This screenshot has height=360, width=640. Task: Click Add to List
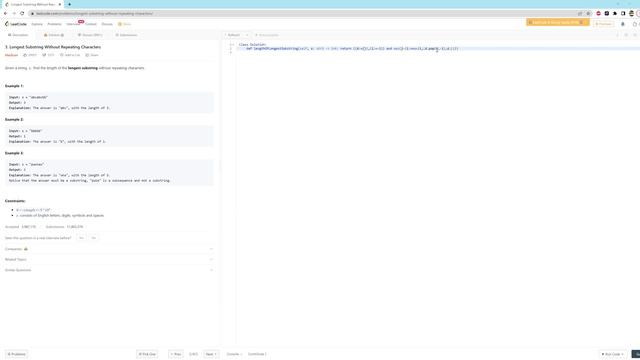click(70, 55)
